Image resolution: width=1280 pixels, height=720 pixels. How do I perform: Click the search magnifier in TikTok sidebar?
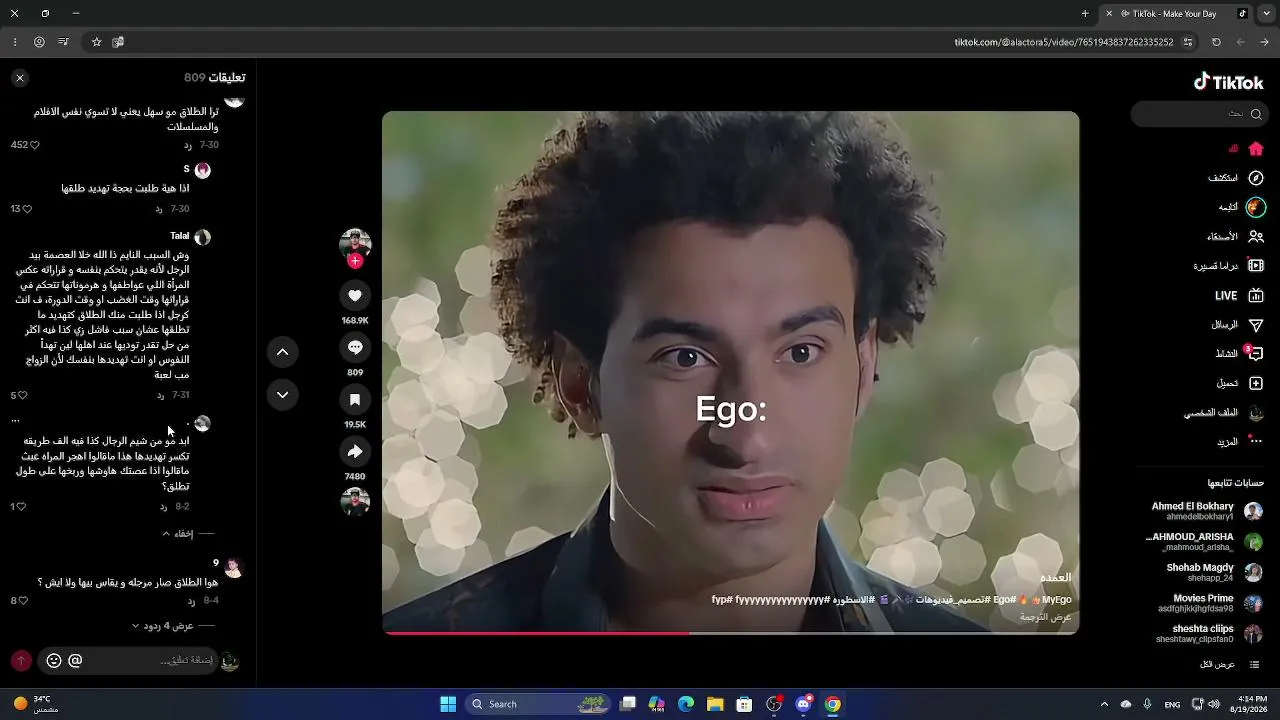pyautogui.click(x=1256, y=114)
